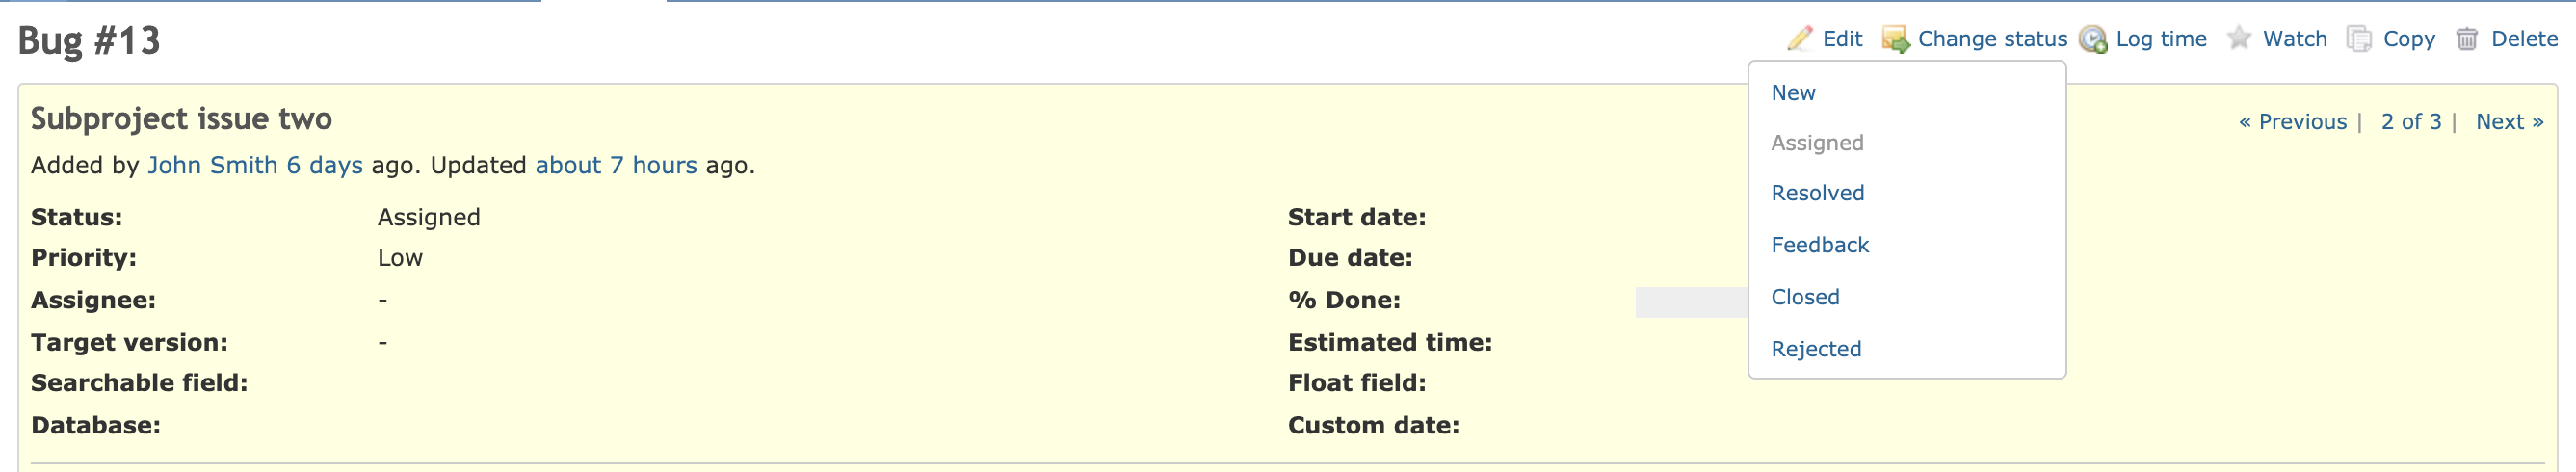This screenshot has height=472, width=2576.
Task: Pick Rejected from the status list
Action: tap(1816, 349)
